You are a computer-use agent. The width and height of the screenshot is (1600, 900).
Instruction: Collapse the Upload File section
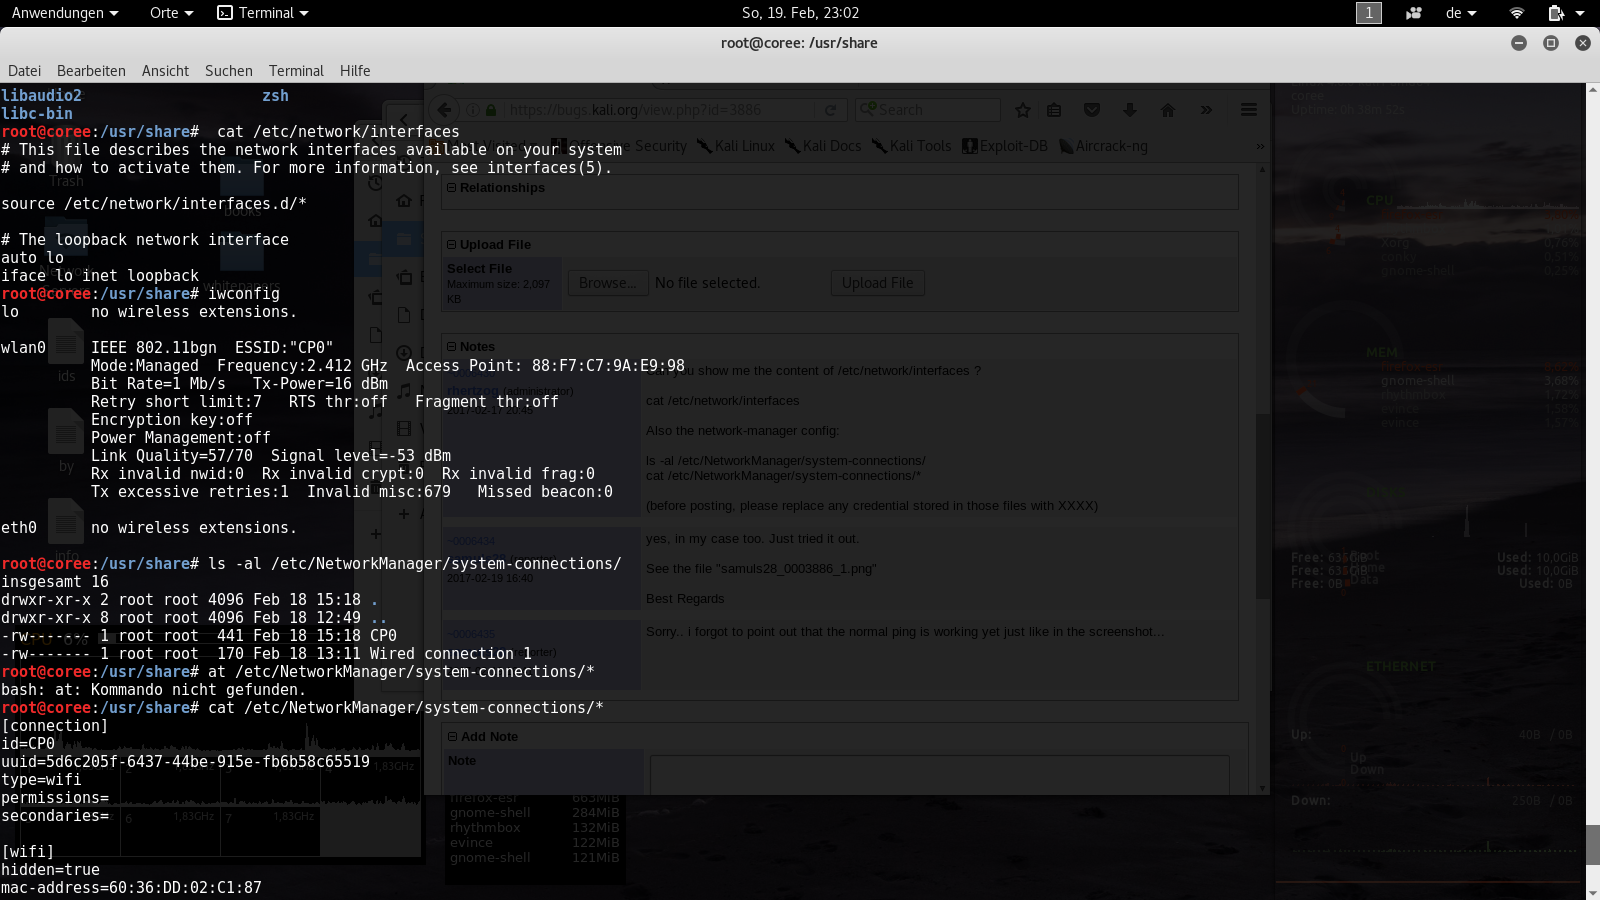[451, 245]
